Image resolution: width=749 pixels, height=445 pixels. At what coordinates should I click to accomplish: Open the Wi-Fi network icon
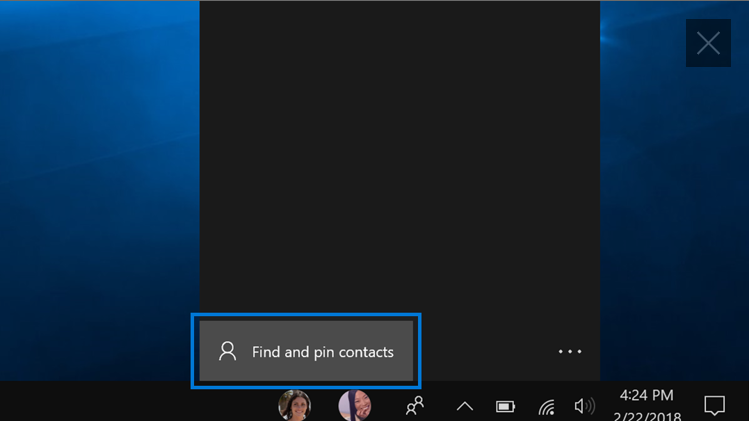546,407
